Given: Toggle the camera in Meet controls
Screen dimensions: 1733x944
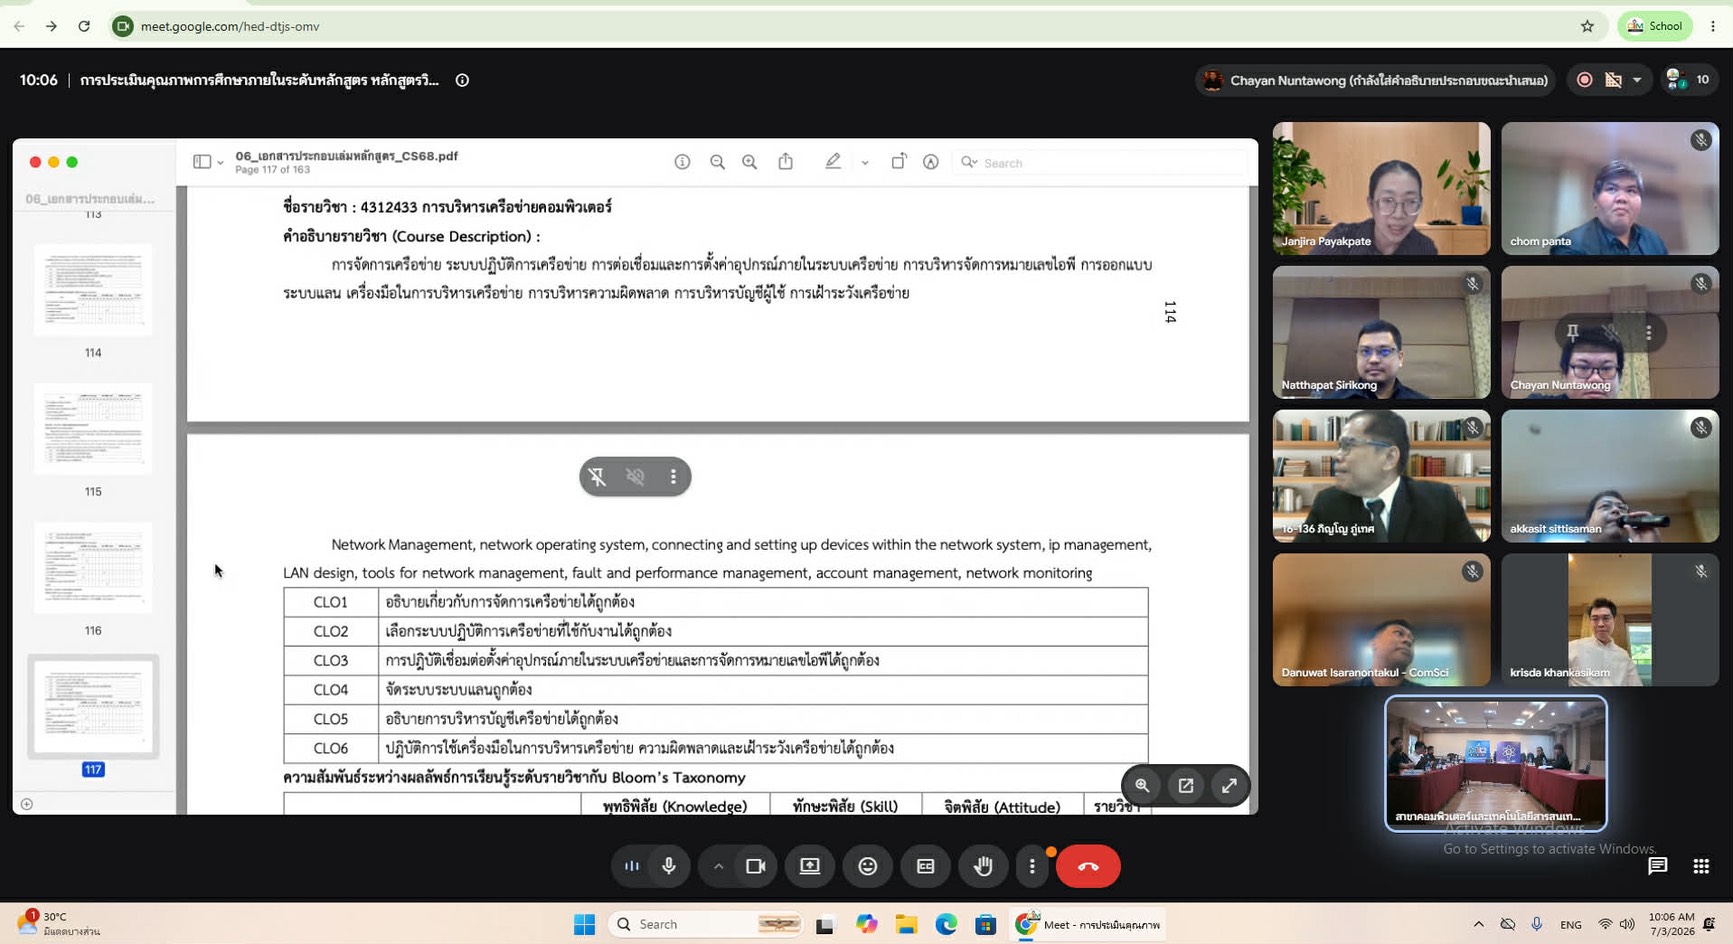Looking at the screenshot, I should click(756, 866).
